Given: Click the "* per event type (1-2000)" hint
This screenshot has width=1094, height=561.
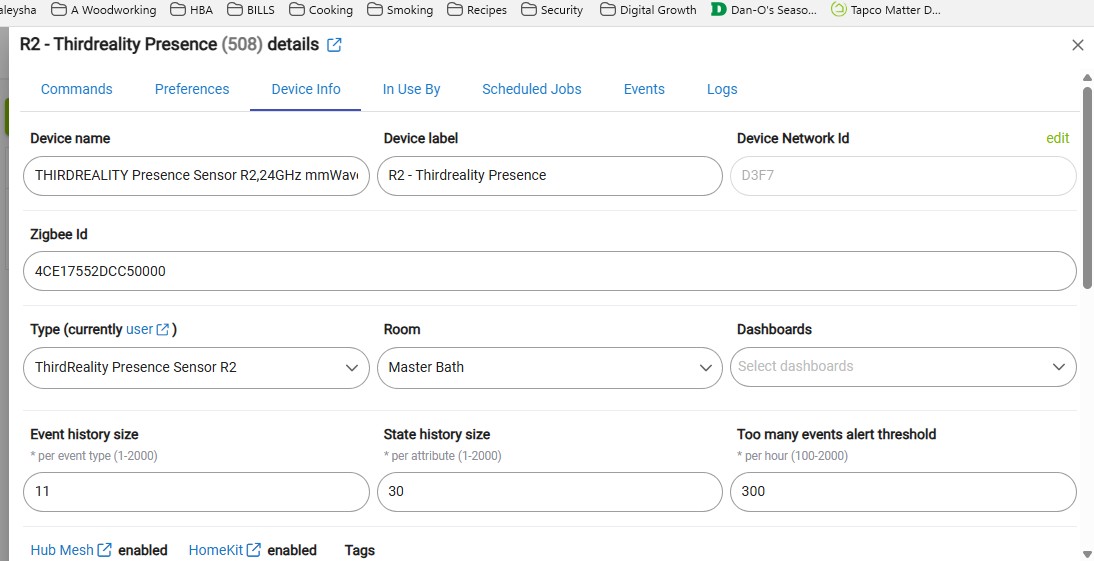Looking at the screenshot, I should [93, 456].
